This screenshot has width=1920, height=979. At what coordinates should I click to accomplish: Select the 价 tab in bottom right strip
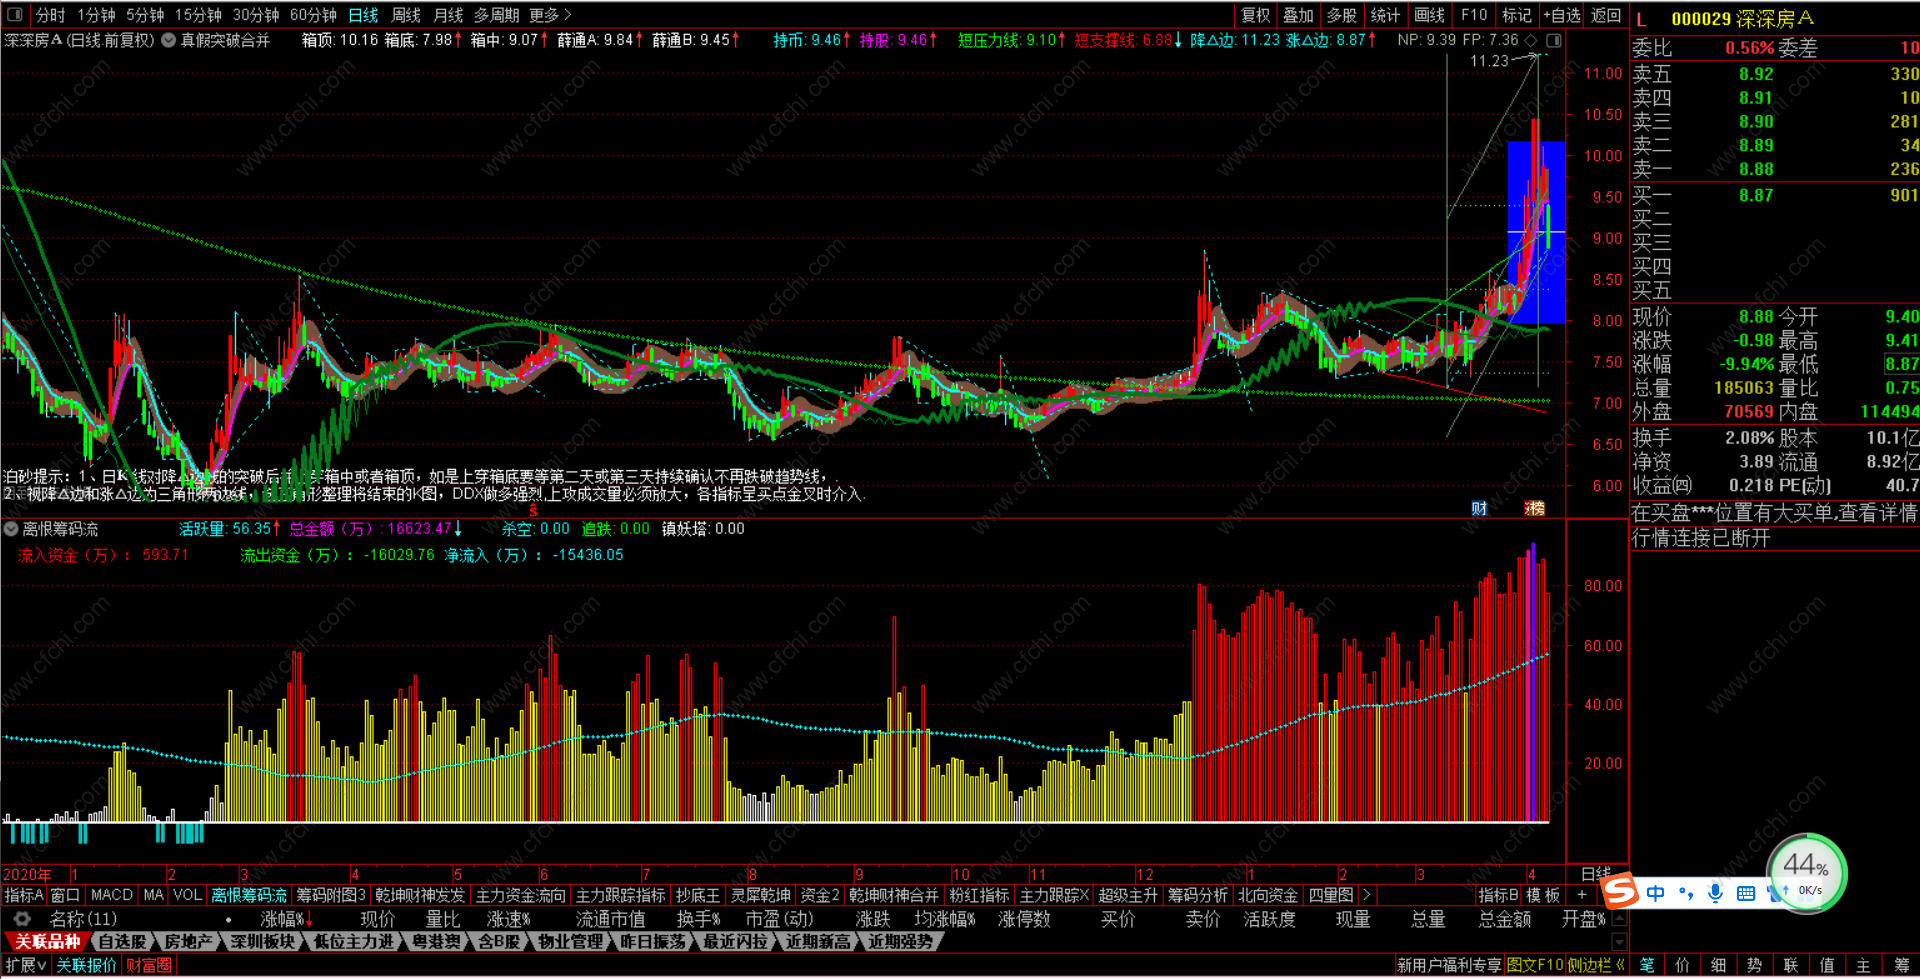coord(1683,965)
